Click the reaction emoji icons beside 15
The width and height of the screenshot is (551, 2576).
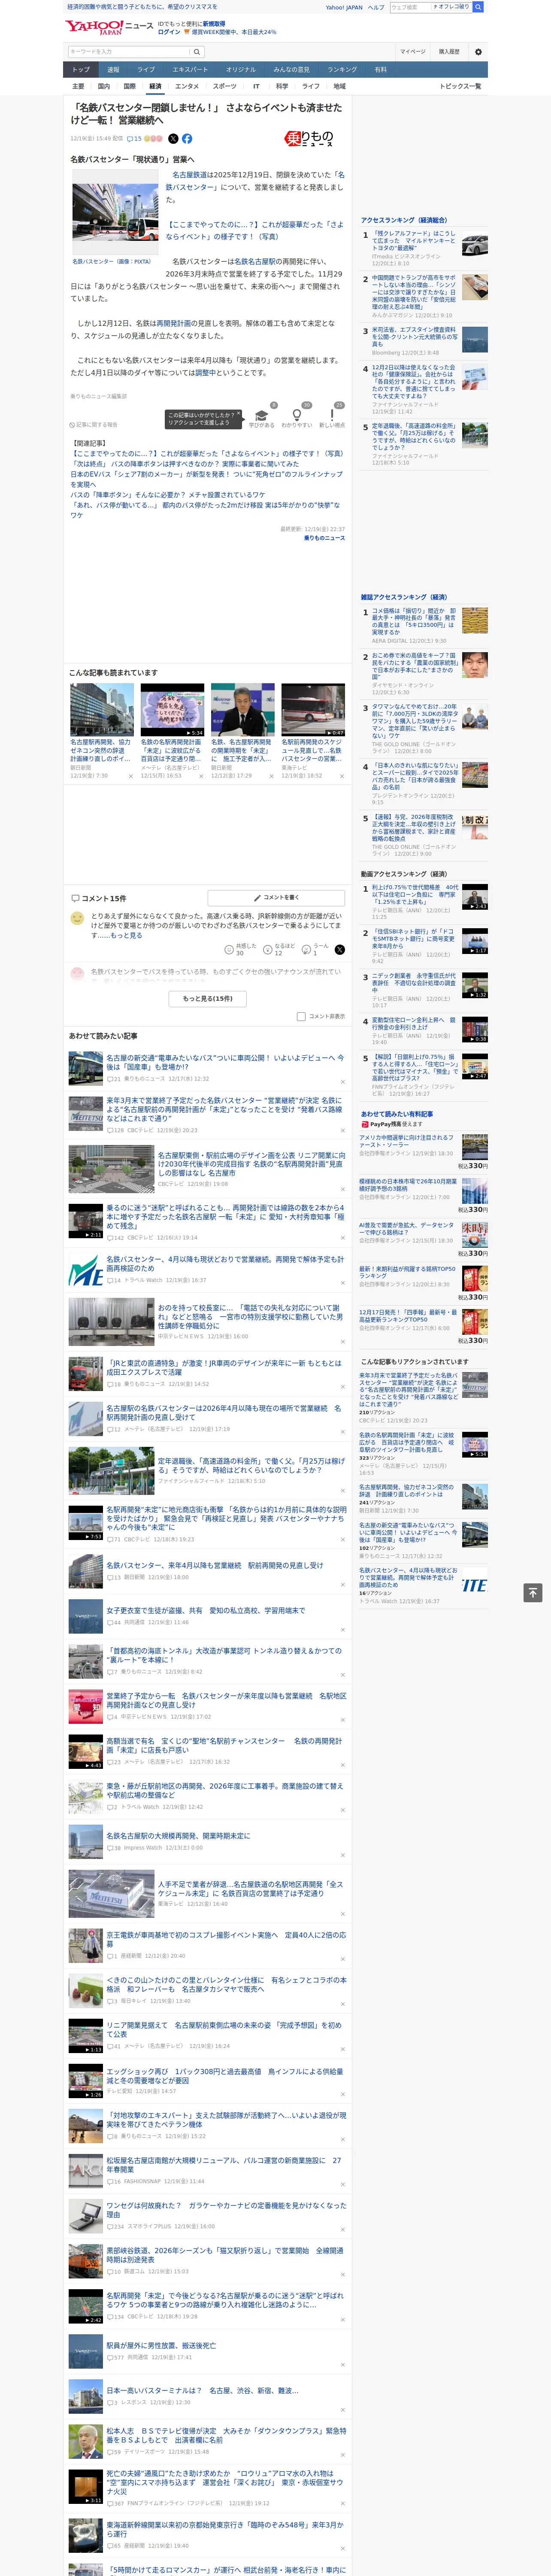[153, 139]
